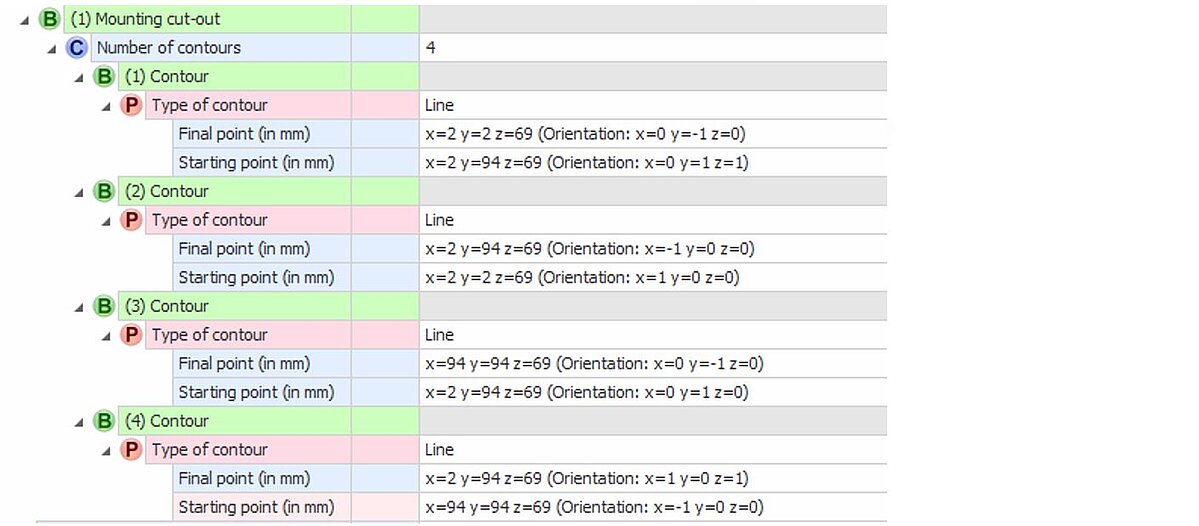Screen dimensions: 1199x526
Task: Click the red P icon under (3) Contour
Action: pos(131,336)
